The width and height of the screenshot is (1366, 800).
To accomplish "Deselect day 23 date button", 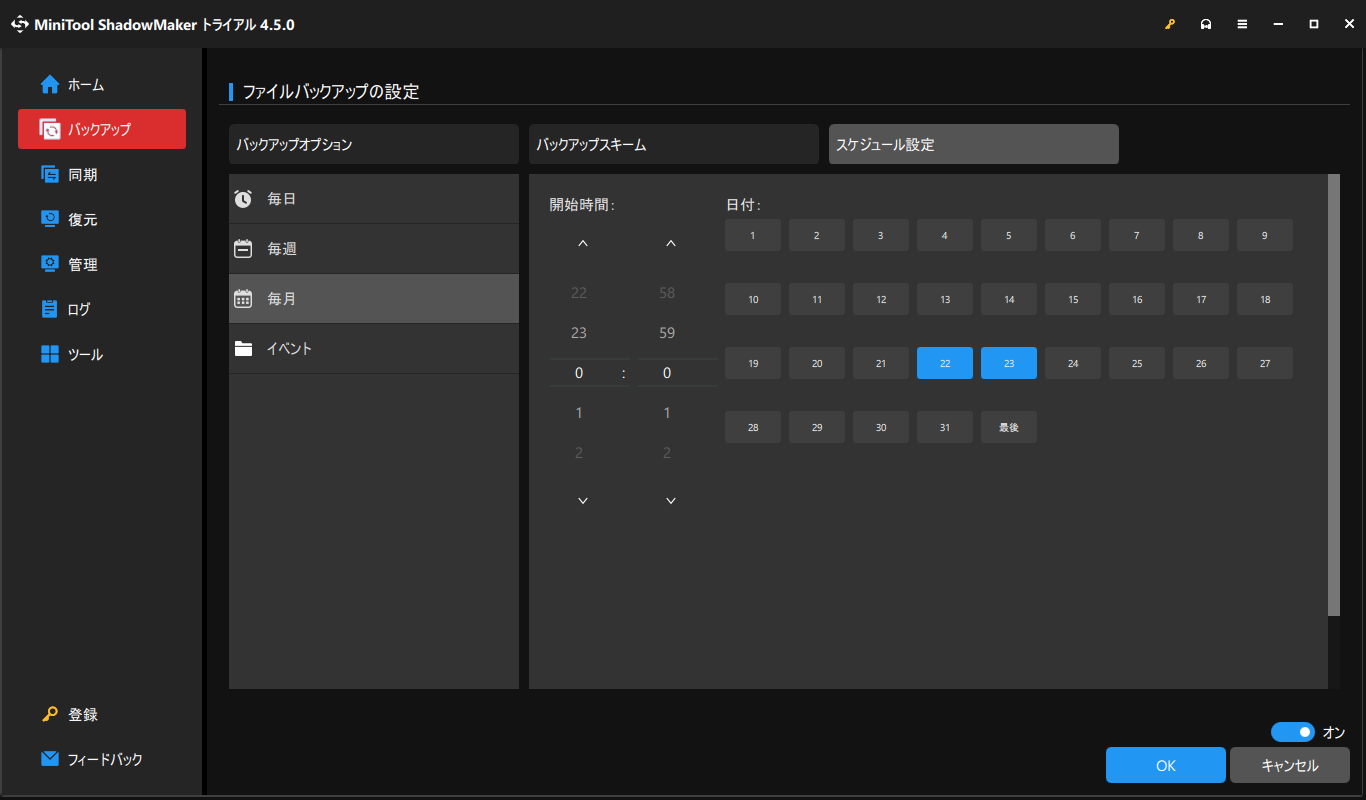I will point(1009,363).
